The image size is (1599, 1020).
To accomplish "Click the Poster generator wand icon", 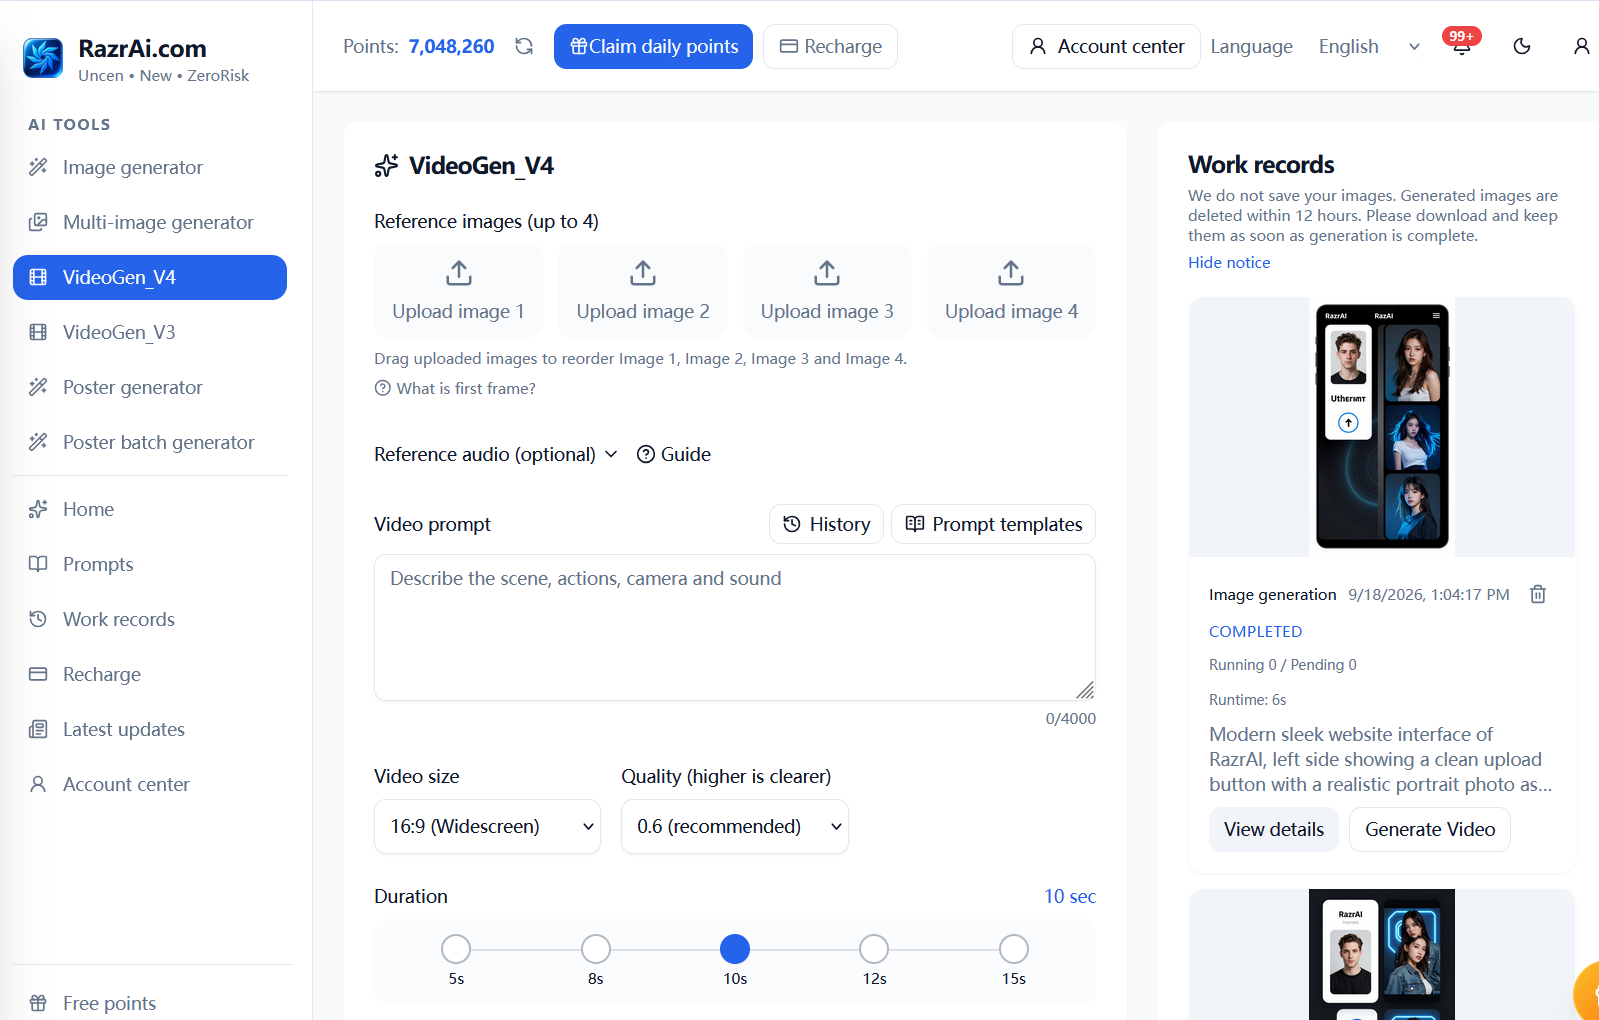I will pos(38,387).
